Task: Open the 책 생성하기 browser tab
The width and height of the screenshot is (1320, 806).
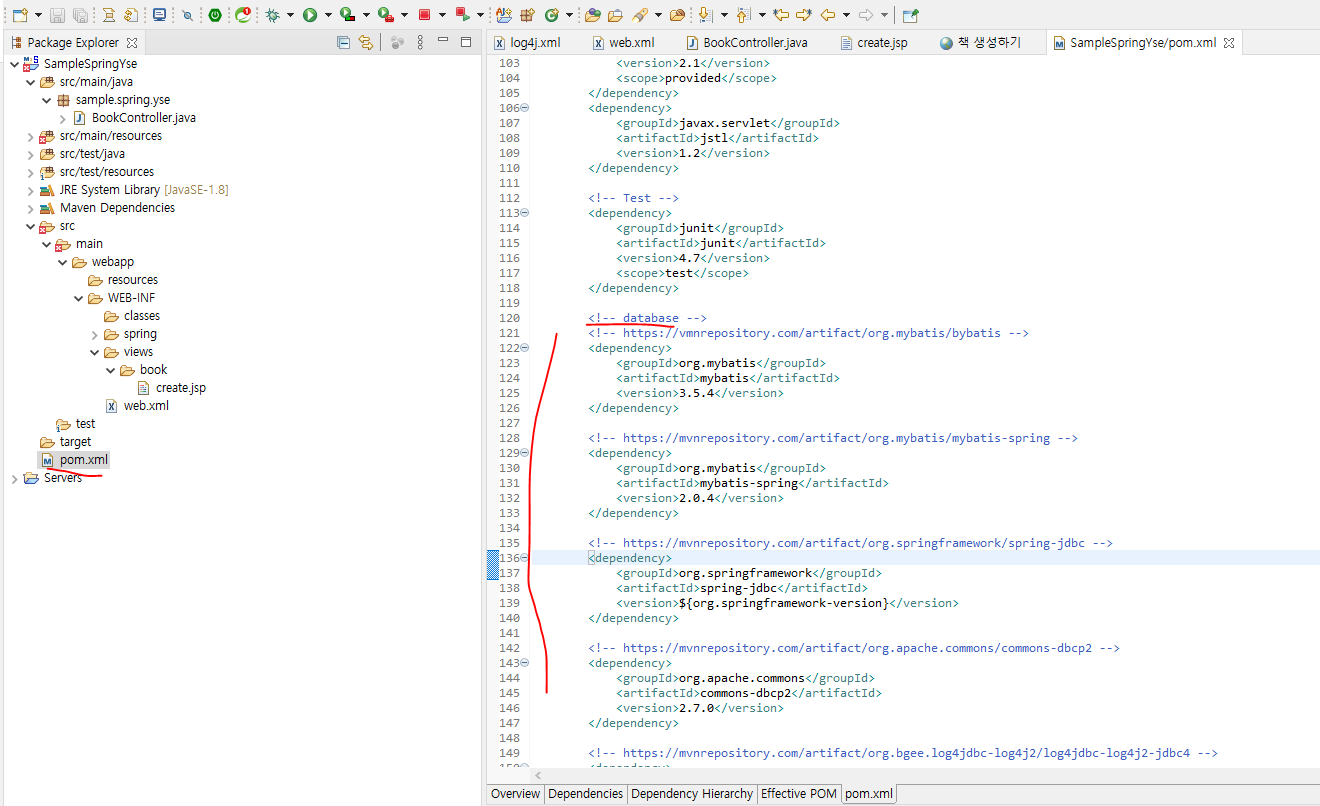Action: pyautogui.click(x=980, y=43)
